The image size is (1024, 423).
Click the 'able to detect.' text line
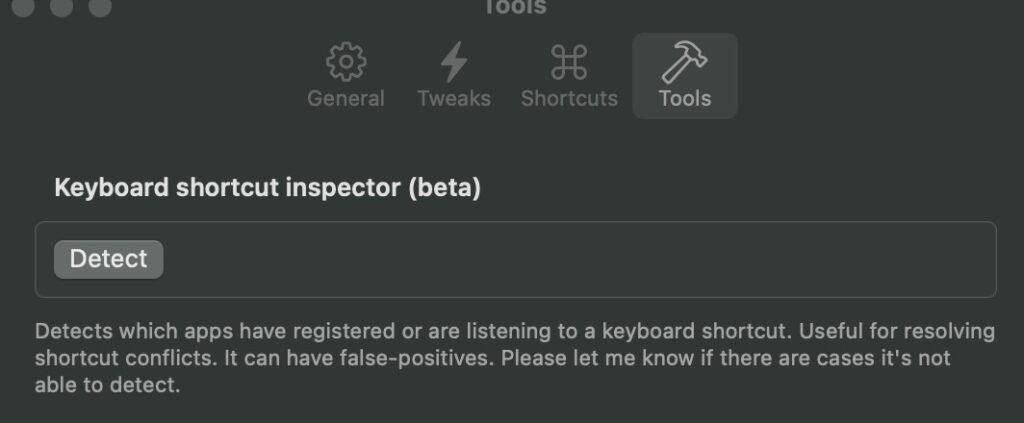pyautogui.click(x=107, y=385)
